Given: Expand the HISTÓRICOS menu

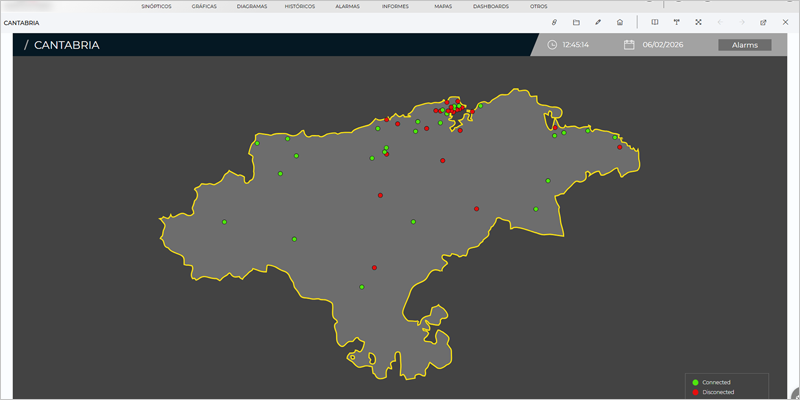Looking at the screenshot, I should tap(298, 6).
